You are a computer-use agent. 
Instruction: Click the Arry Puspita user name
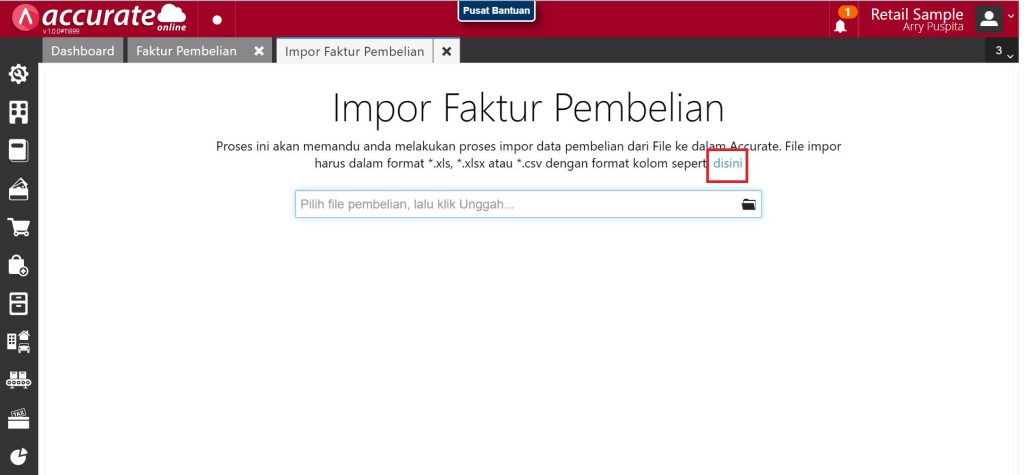click(933, 27)
